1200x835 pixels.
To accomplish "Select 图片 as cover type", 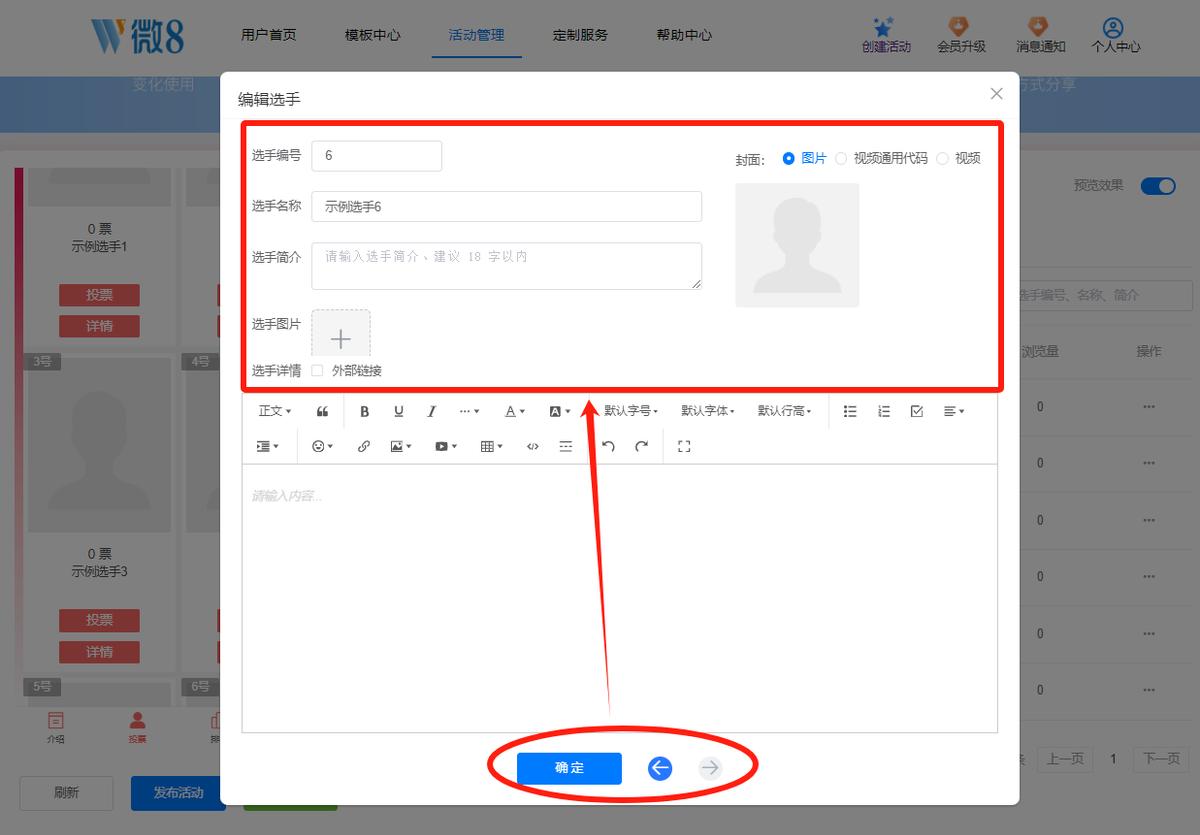I will tap(804, 158).
